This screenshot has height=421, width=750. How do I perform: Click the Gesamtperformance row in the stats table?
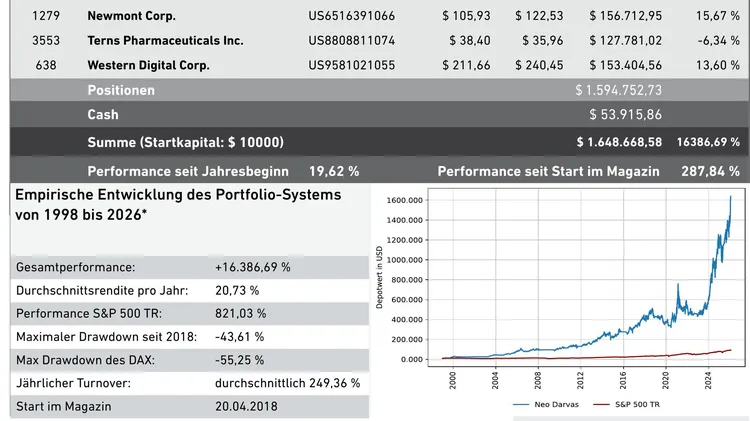point(76,268)
